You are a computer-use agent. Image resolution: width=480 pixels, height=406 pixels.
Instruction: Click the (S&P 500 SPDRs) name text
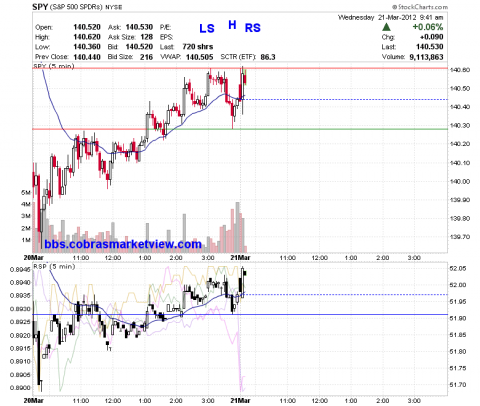coord(77,7)
